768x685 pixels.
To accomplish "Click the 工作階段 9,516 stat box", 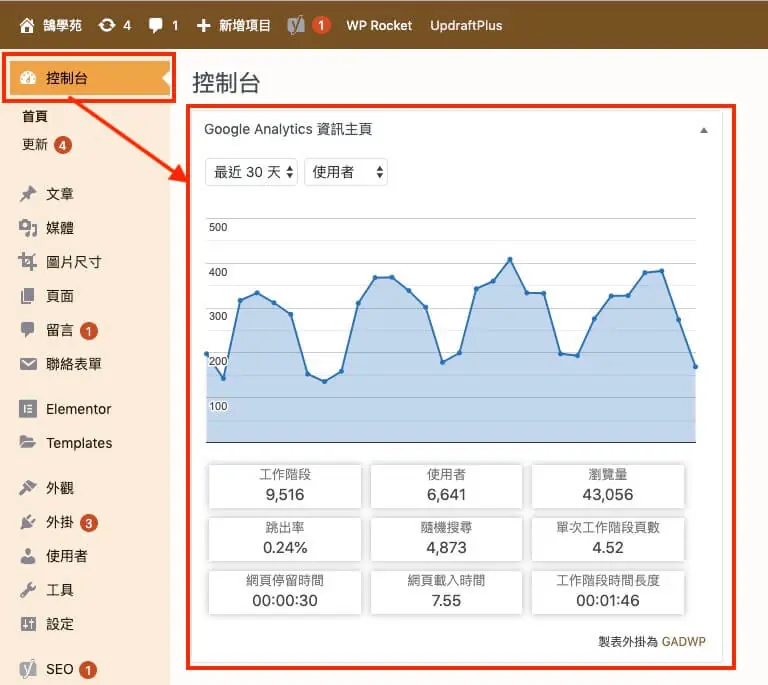I will (285, 486).
